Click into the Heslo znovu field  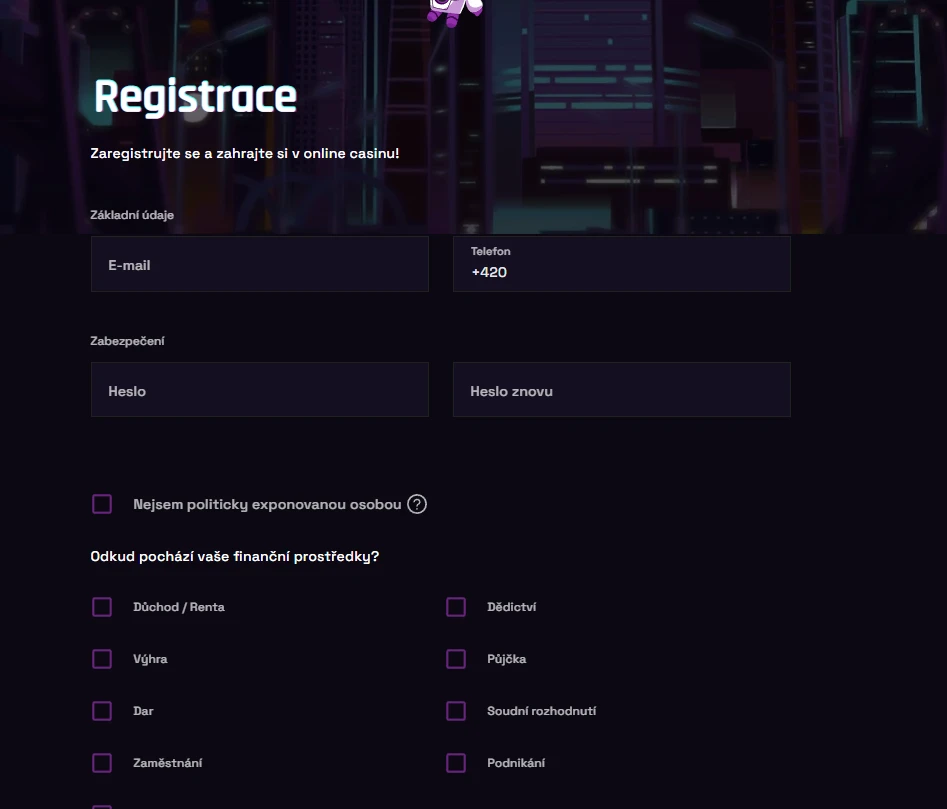click(621, 390)
